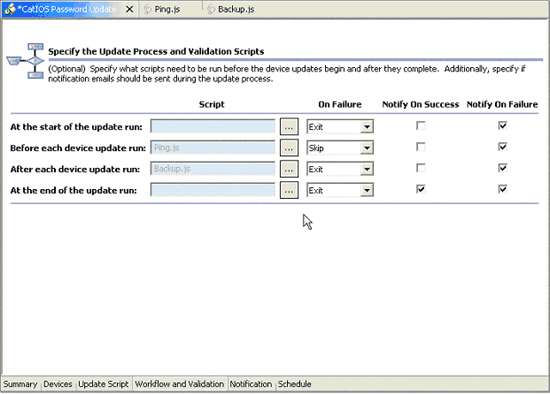550x394 pixels.
Task: Click label 'After each device update run:'
Action: [x=75, y=169]
